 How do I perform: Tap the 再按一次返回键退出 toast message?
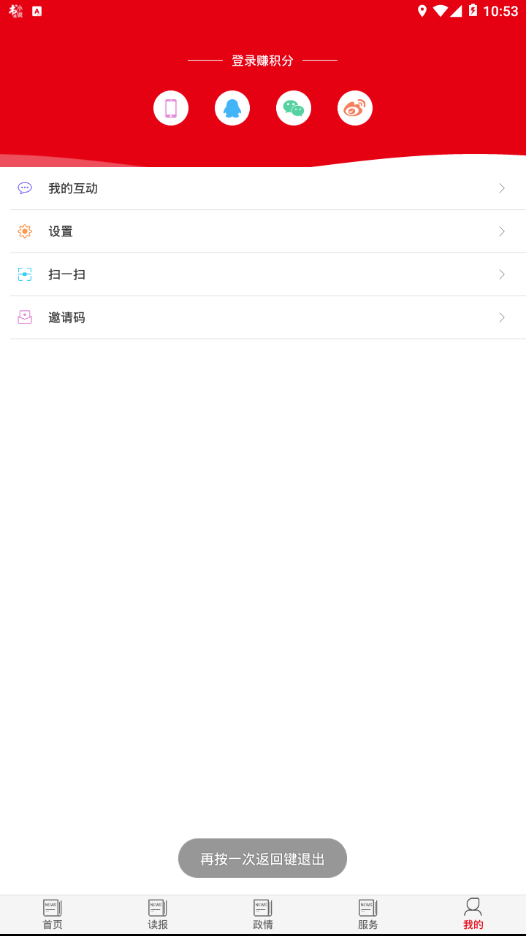[263, 858]
